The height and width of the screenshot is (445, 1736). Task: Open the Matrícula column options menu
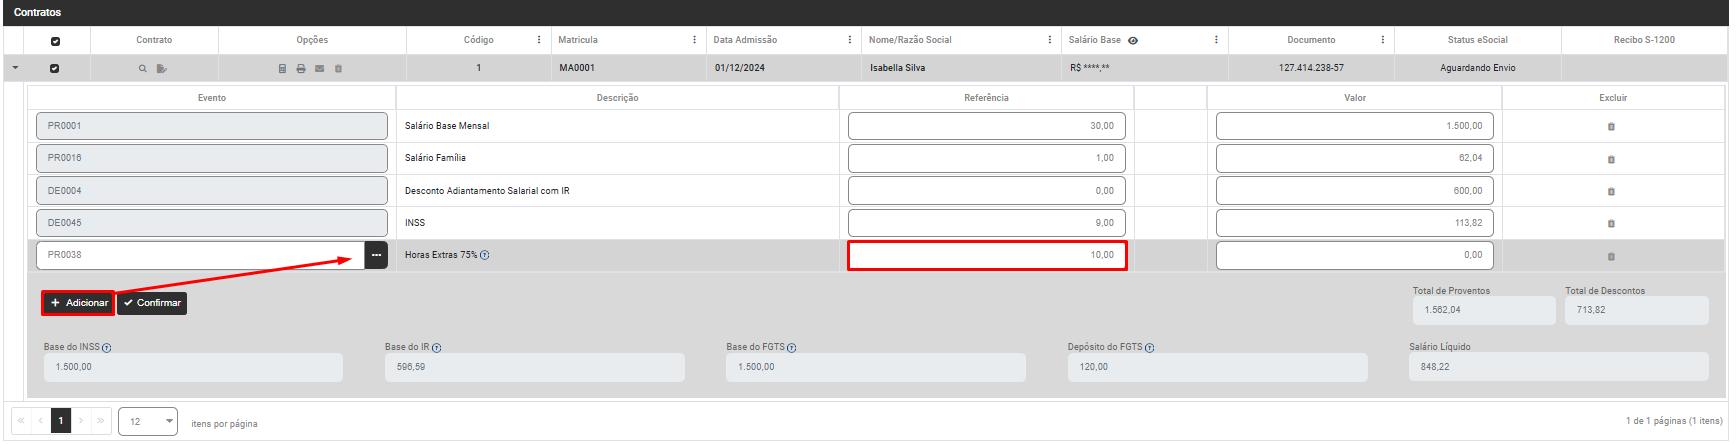point(695,40)
